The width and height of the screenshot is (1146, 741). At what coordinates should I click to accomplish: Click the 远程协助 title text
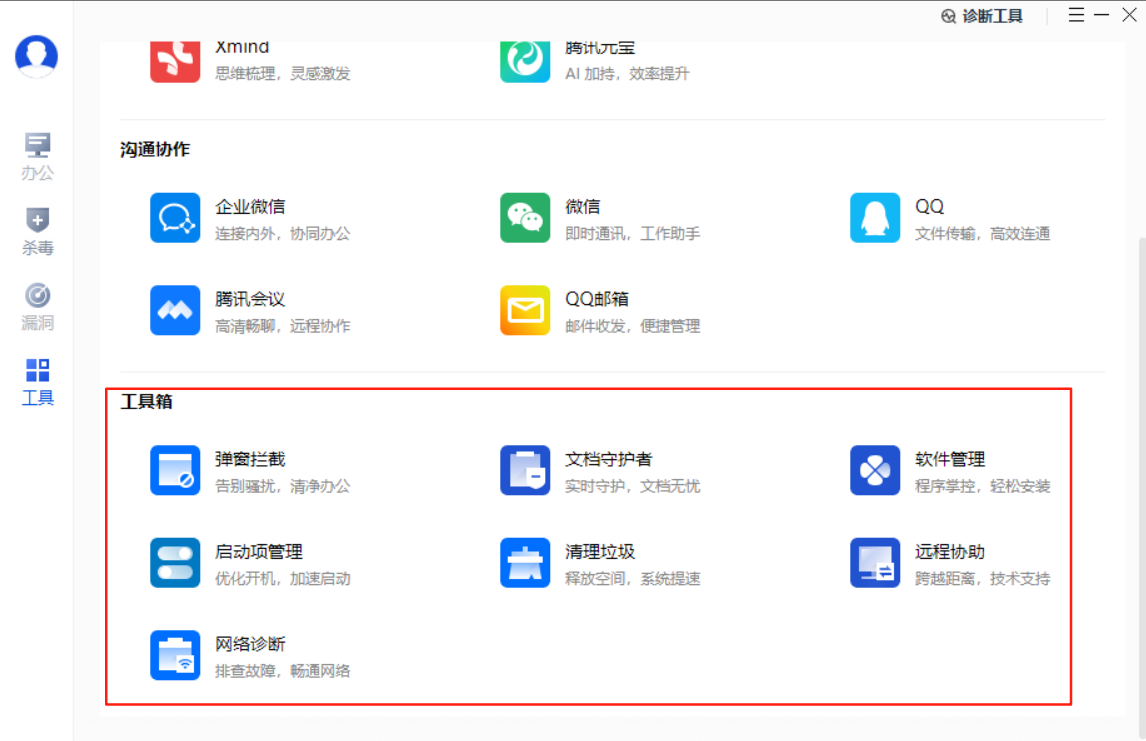tap(950, 552)
